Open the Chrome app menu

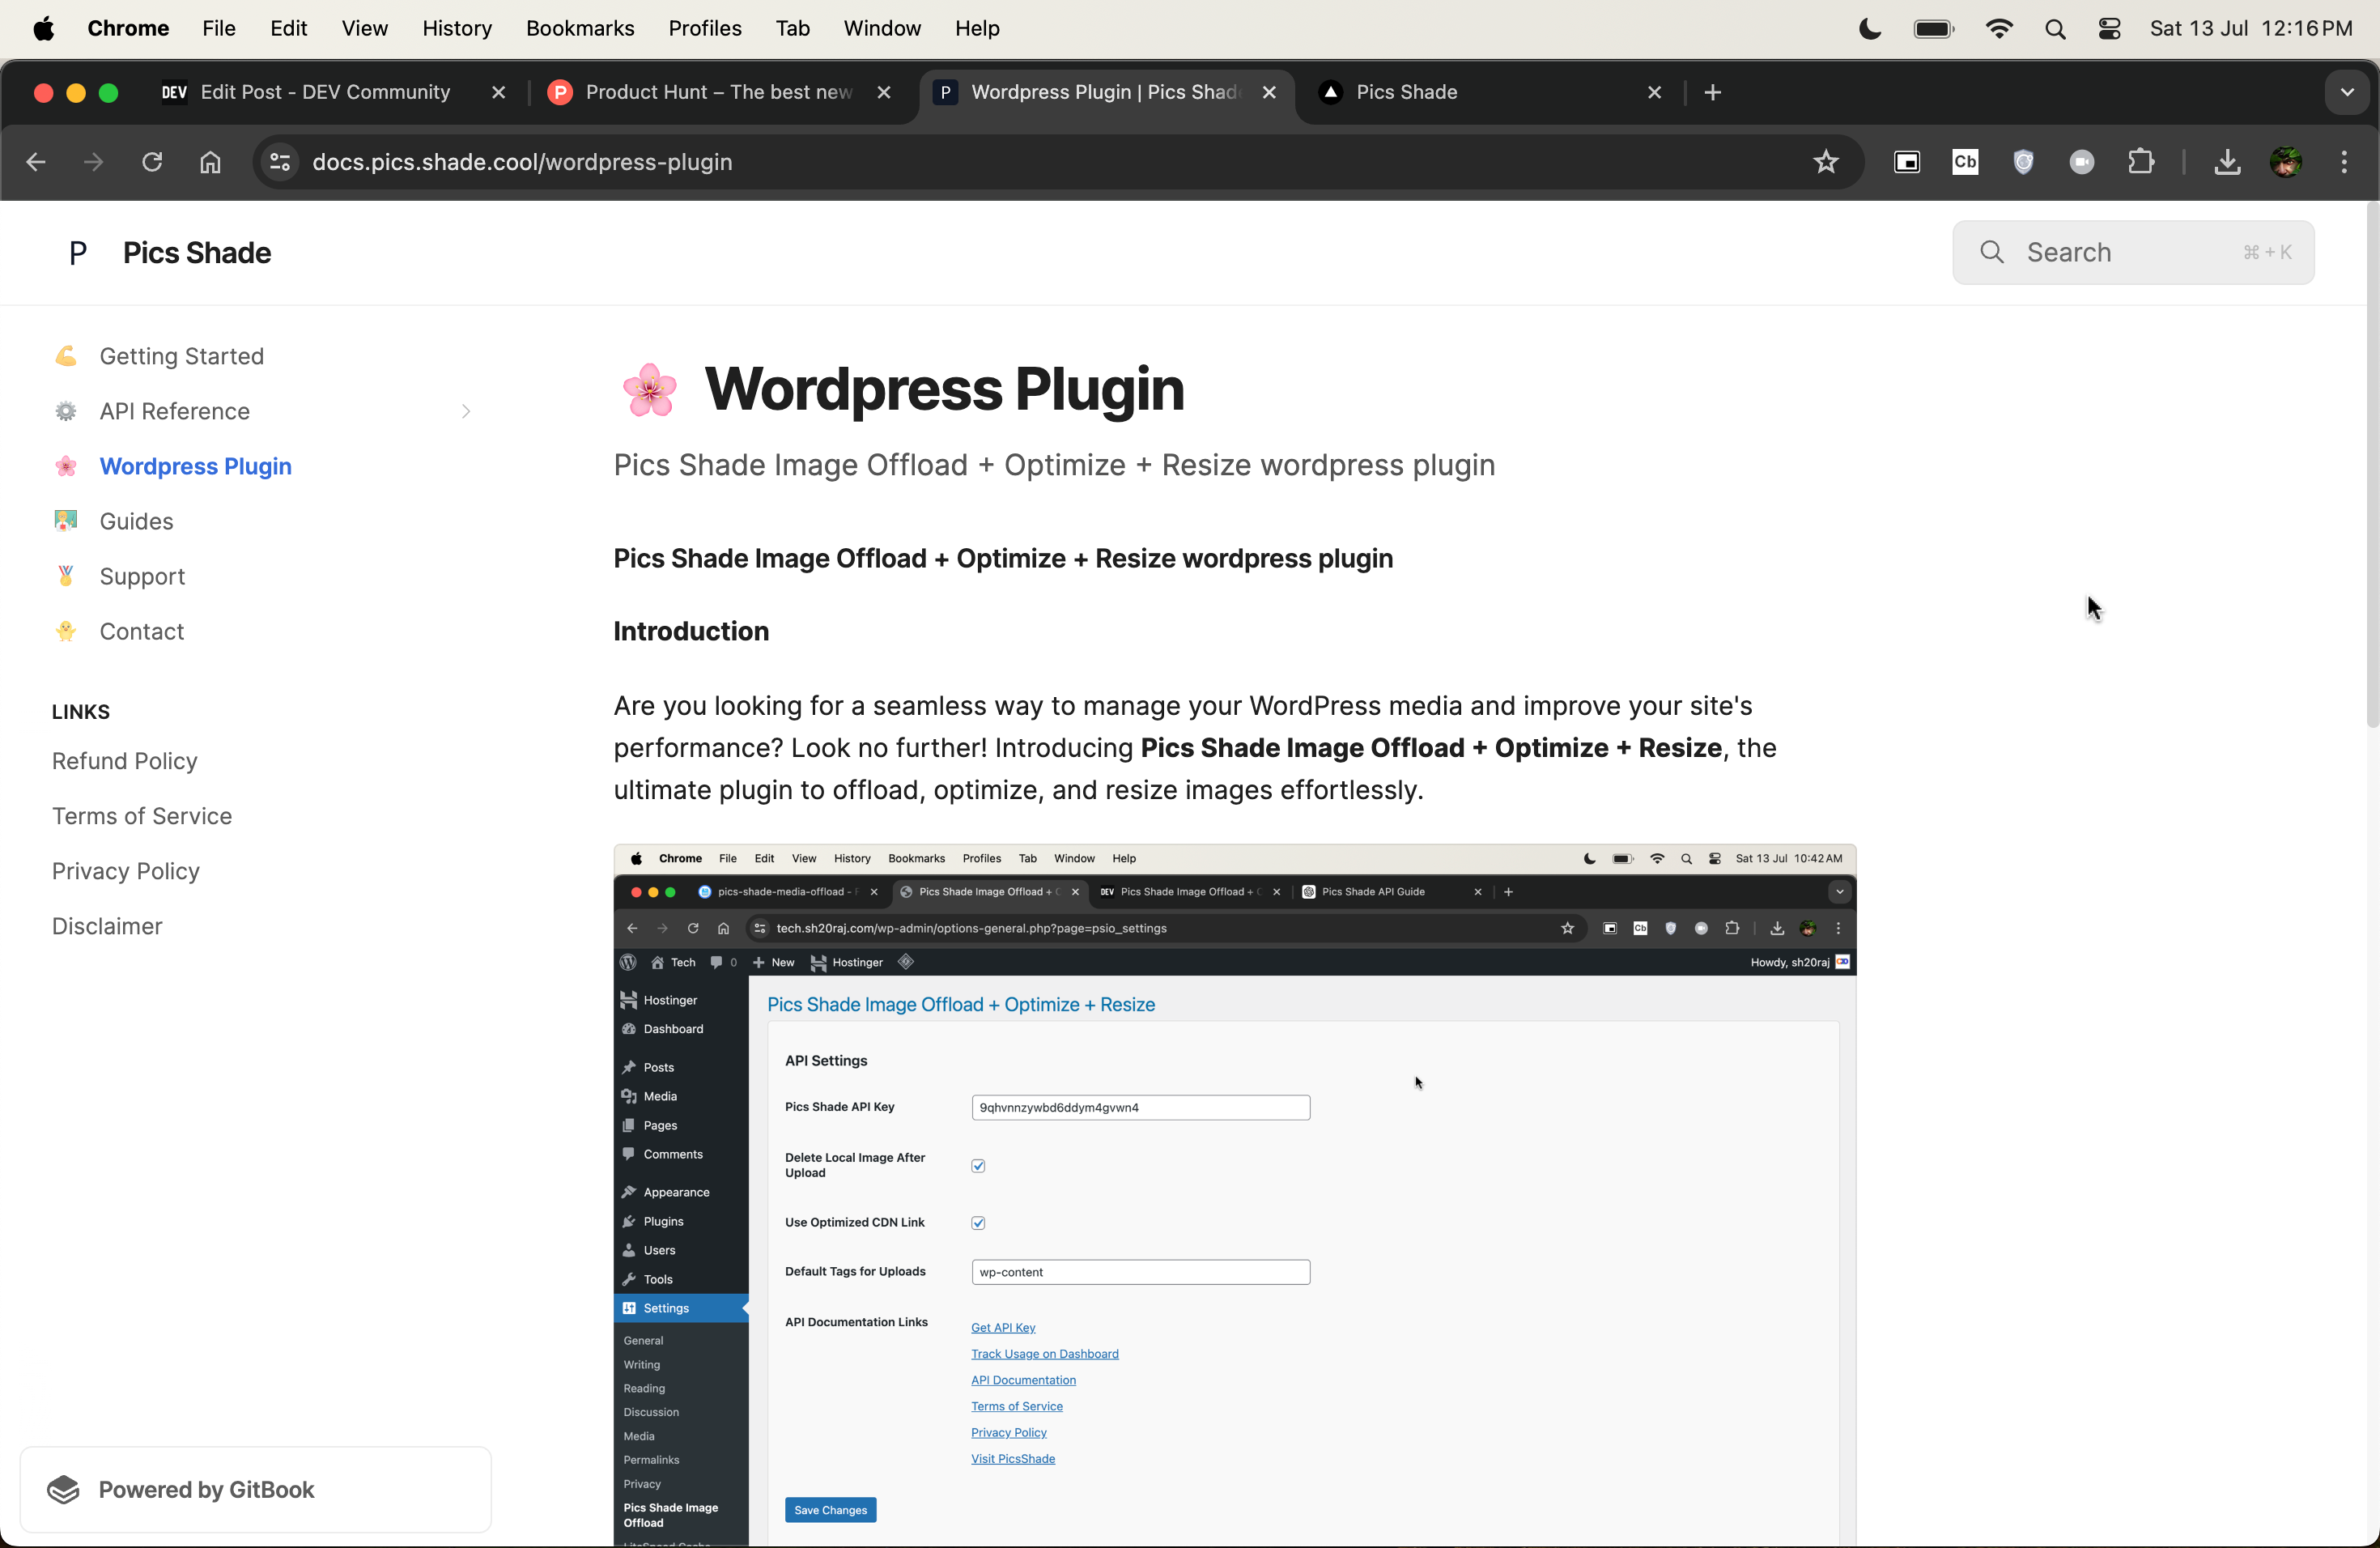pyautogui.click(x=128, y=28)
